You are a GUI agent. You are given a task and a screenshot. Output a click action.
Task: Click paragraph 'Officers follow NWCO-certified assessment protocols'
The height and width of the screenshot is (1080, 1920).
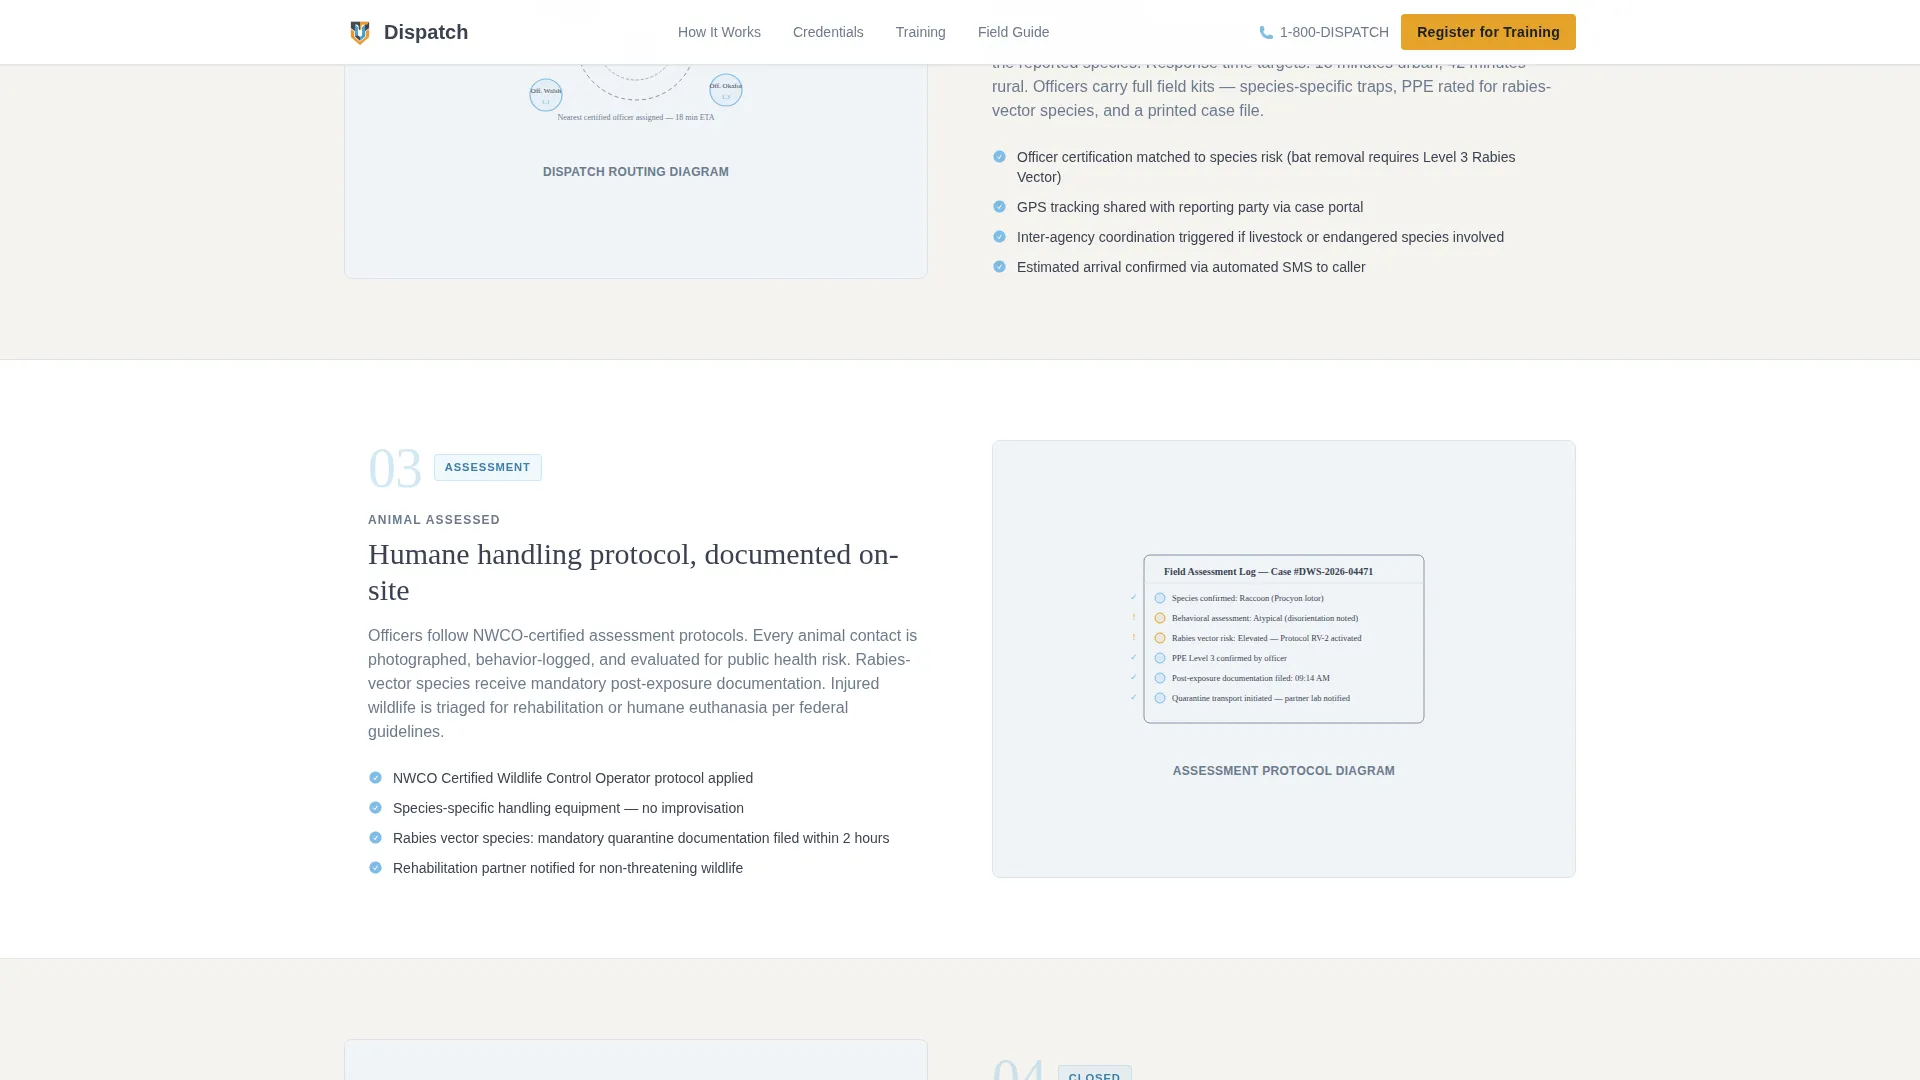[x=643, y=684]
